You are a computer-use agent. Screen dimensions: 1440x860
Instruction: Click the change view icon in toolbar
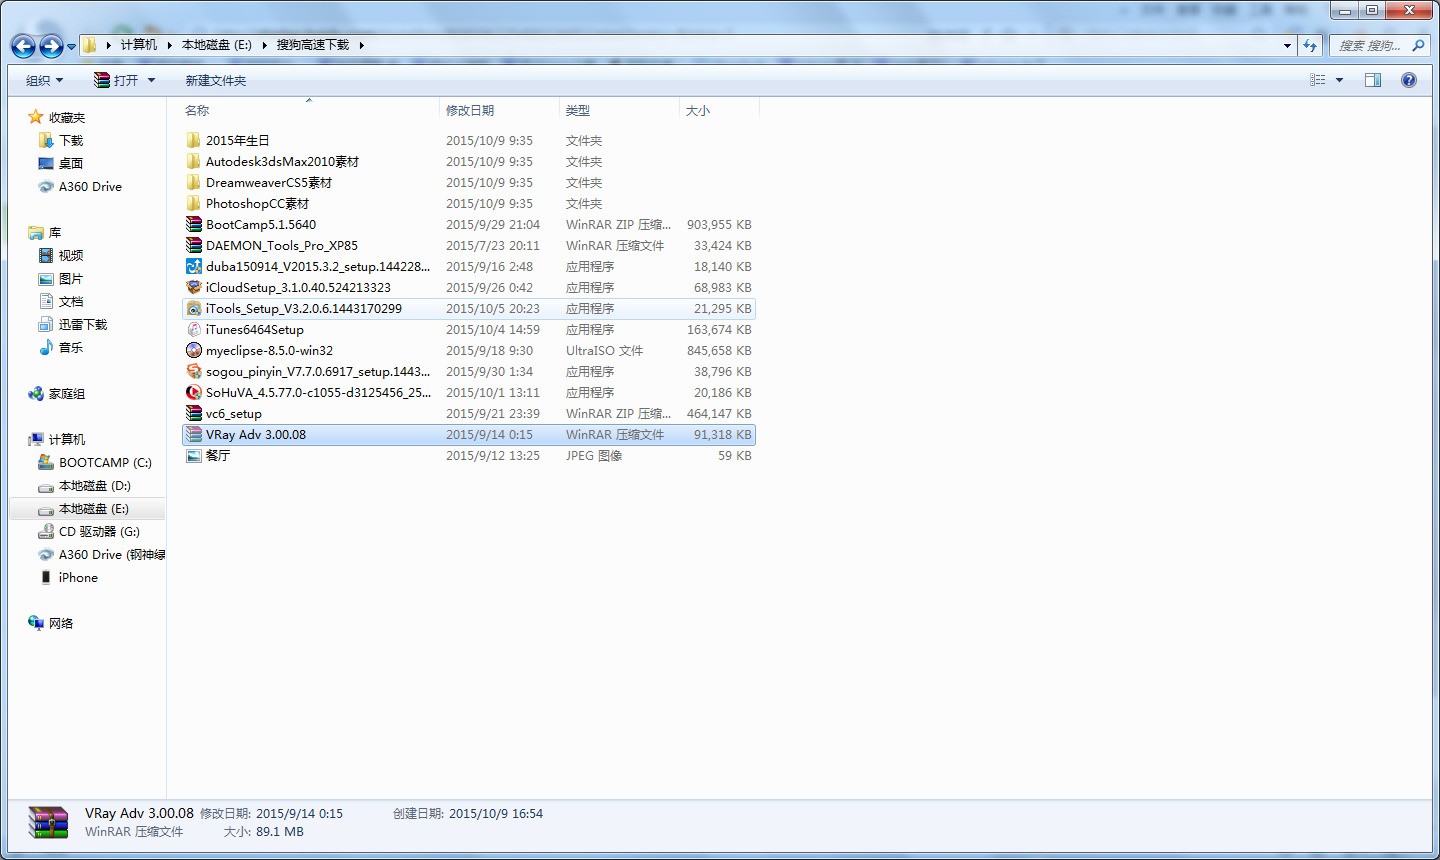click(1318, 80)
